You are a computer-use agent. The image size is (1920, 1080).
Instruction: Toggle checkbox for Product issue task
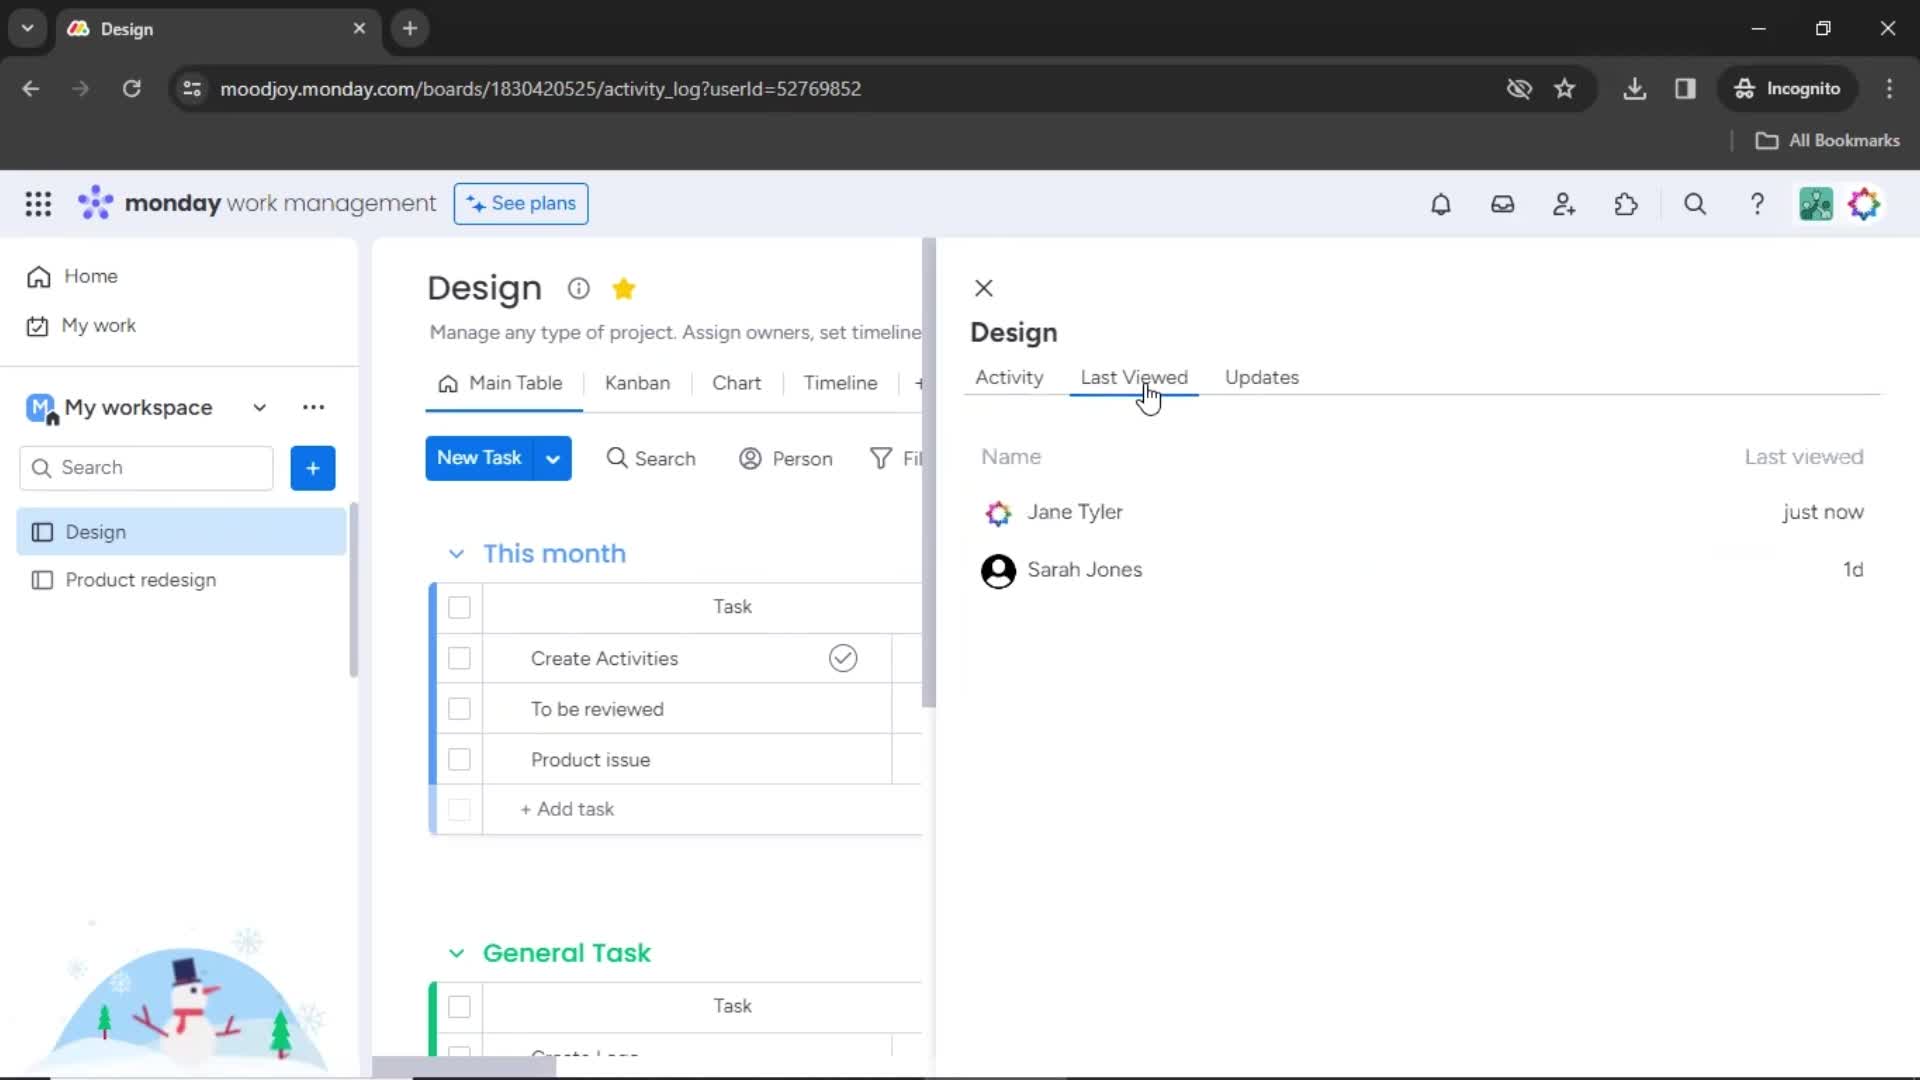tap(459, 760)
